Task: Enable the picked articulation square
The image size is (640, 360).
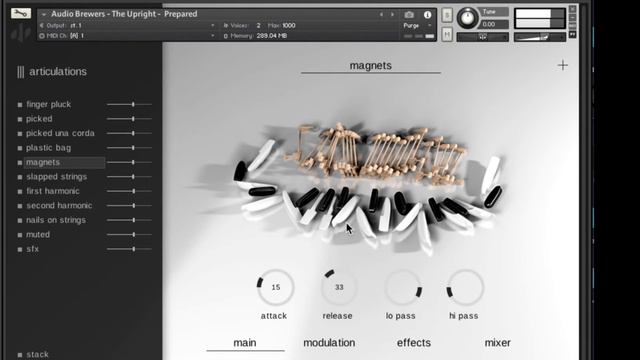Action: [20, 119]
